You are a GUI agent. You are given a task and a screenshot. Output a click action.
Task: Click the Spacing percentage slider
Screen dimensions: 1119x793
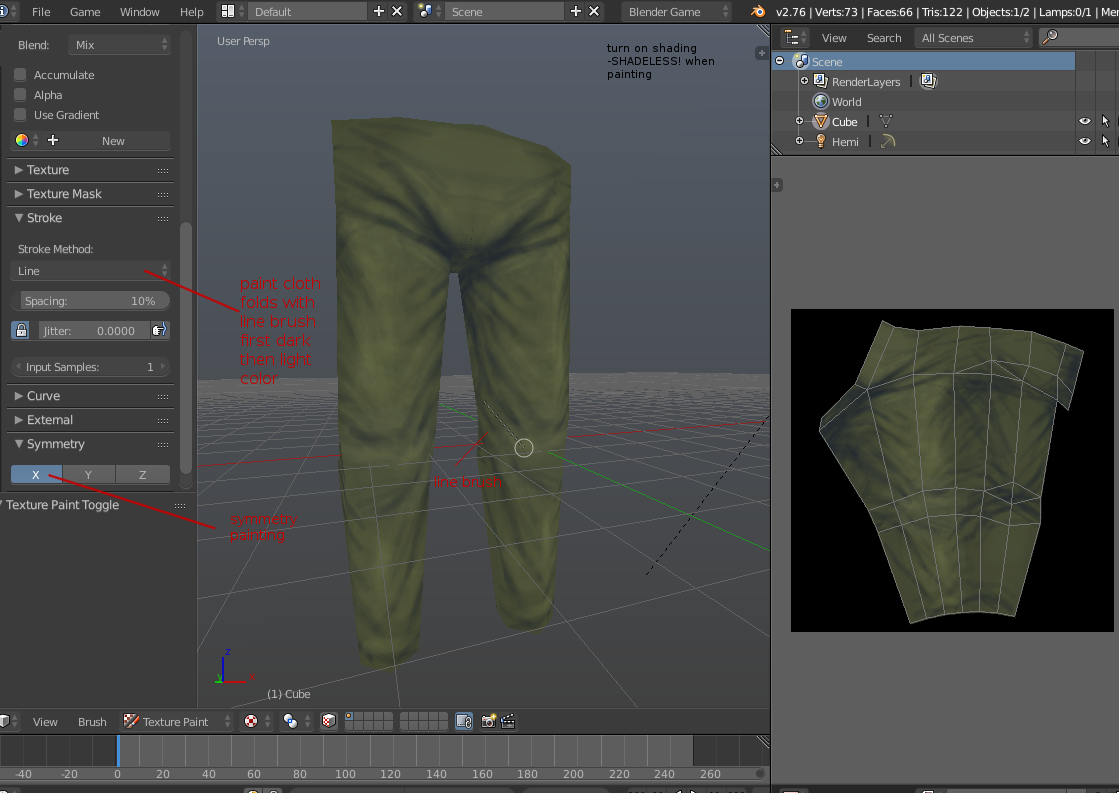[x=91, y=300]
